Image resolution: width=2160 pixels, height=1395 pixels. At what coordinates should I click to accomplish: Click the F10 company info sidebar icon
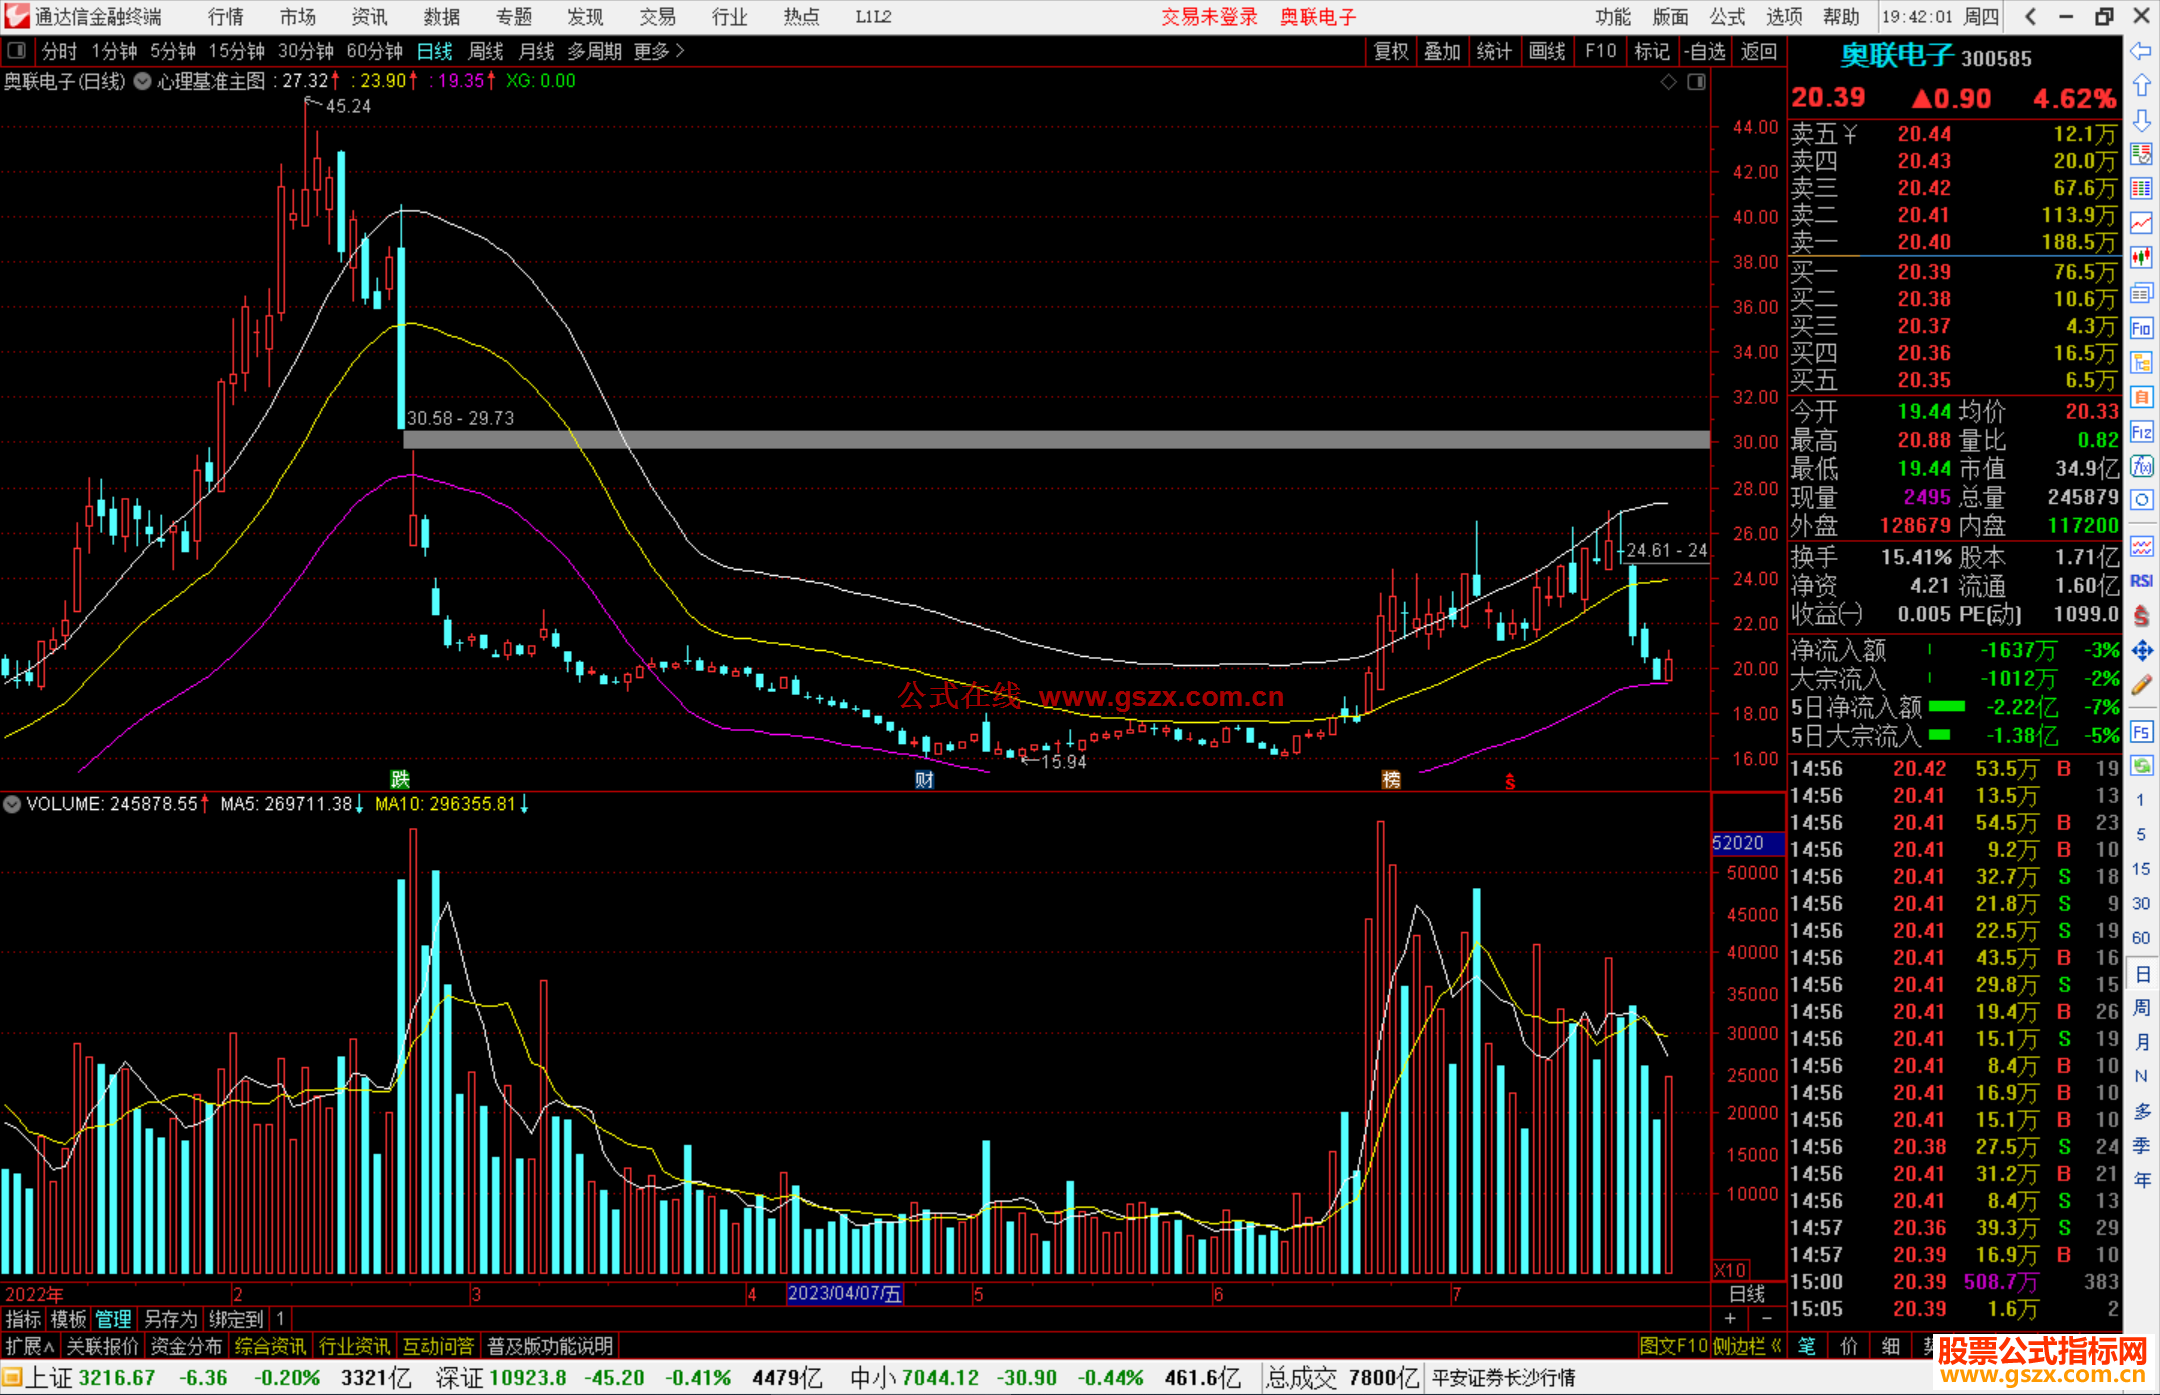pyautogui.click(x=2141, y=328)
